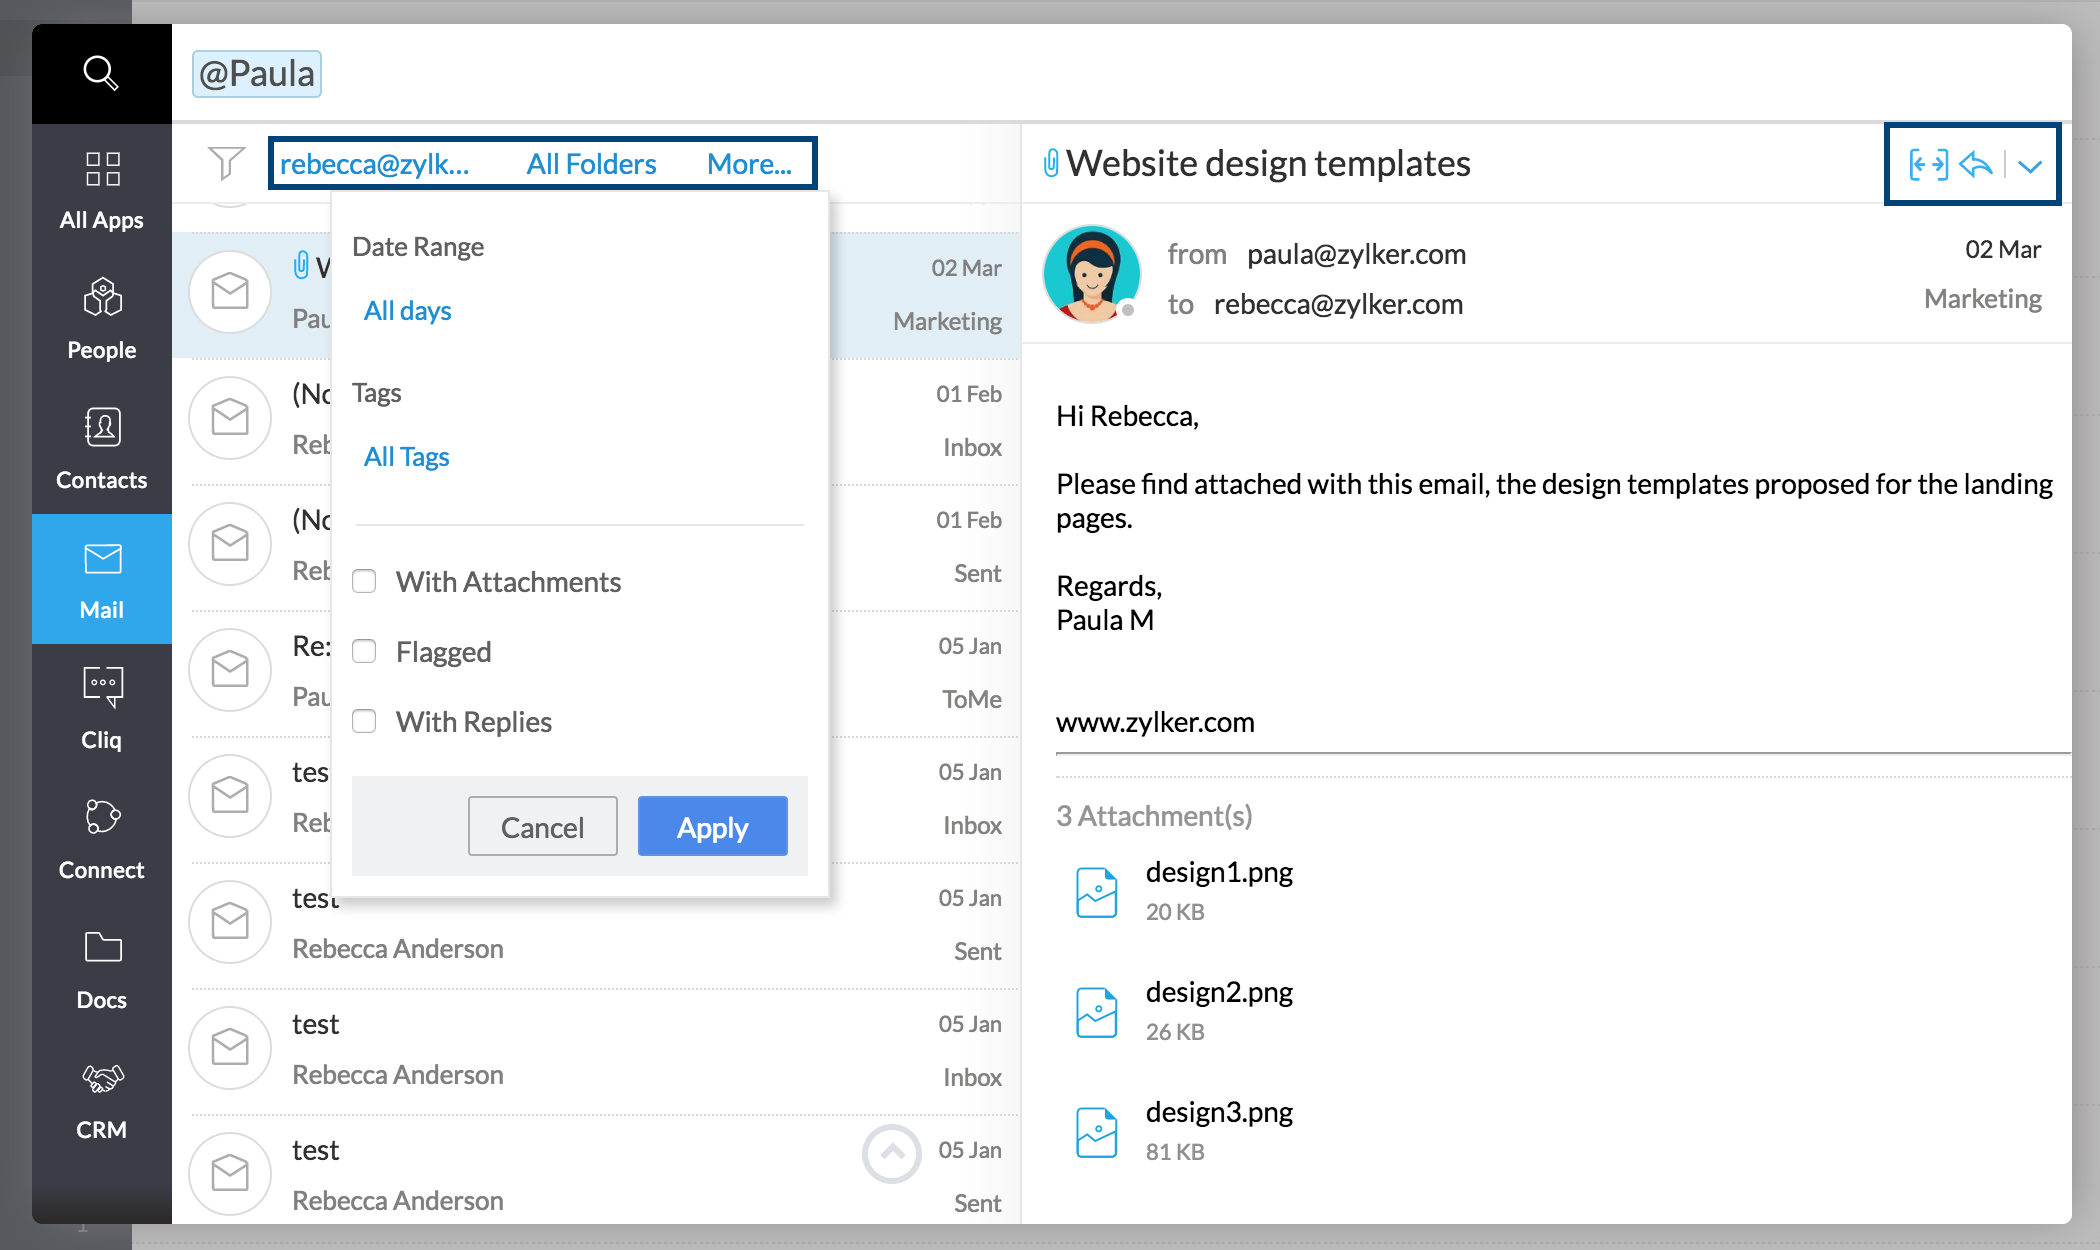Image resolution: width=2100 pixels, height=1250 pixels.
Task: Click the More... filter option
Action: click(749, 164)
